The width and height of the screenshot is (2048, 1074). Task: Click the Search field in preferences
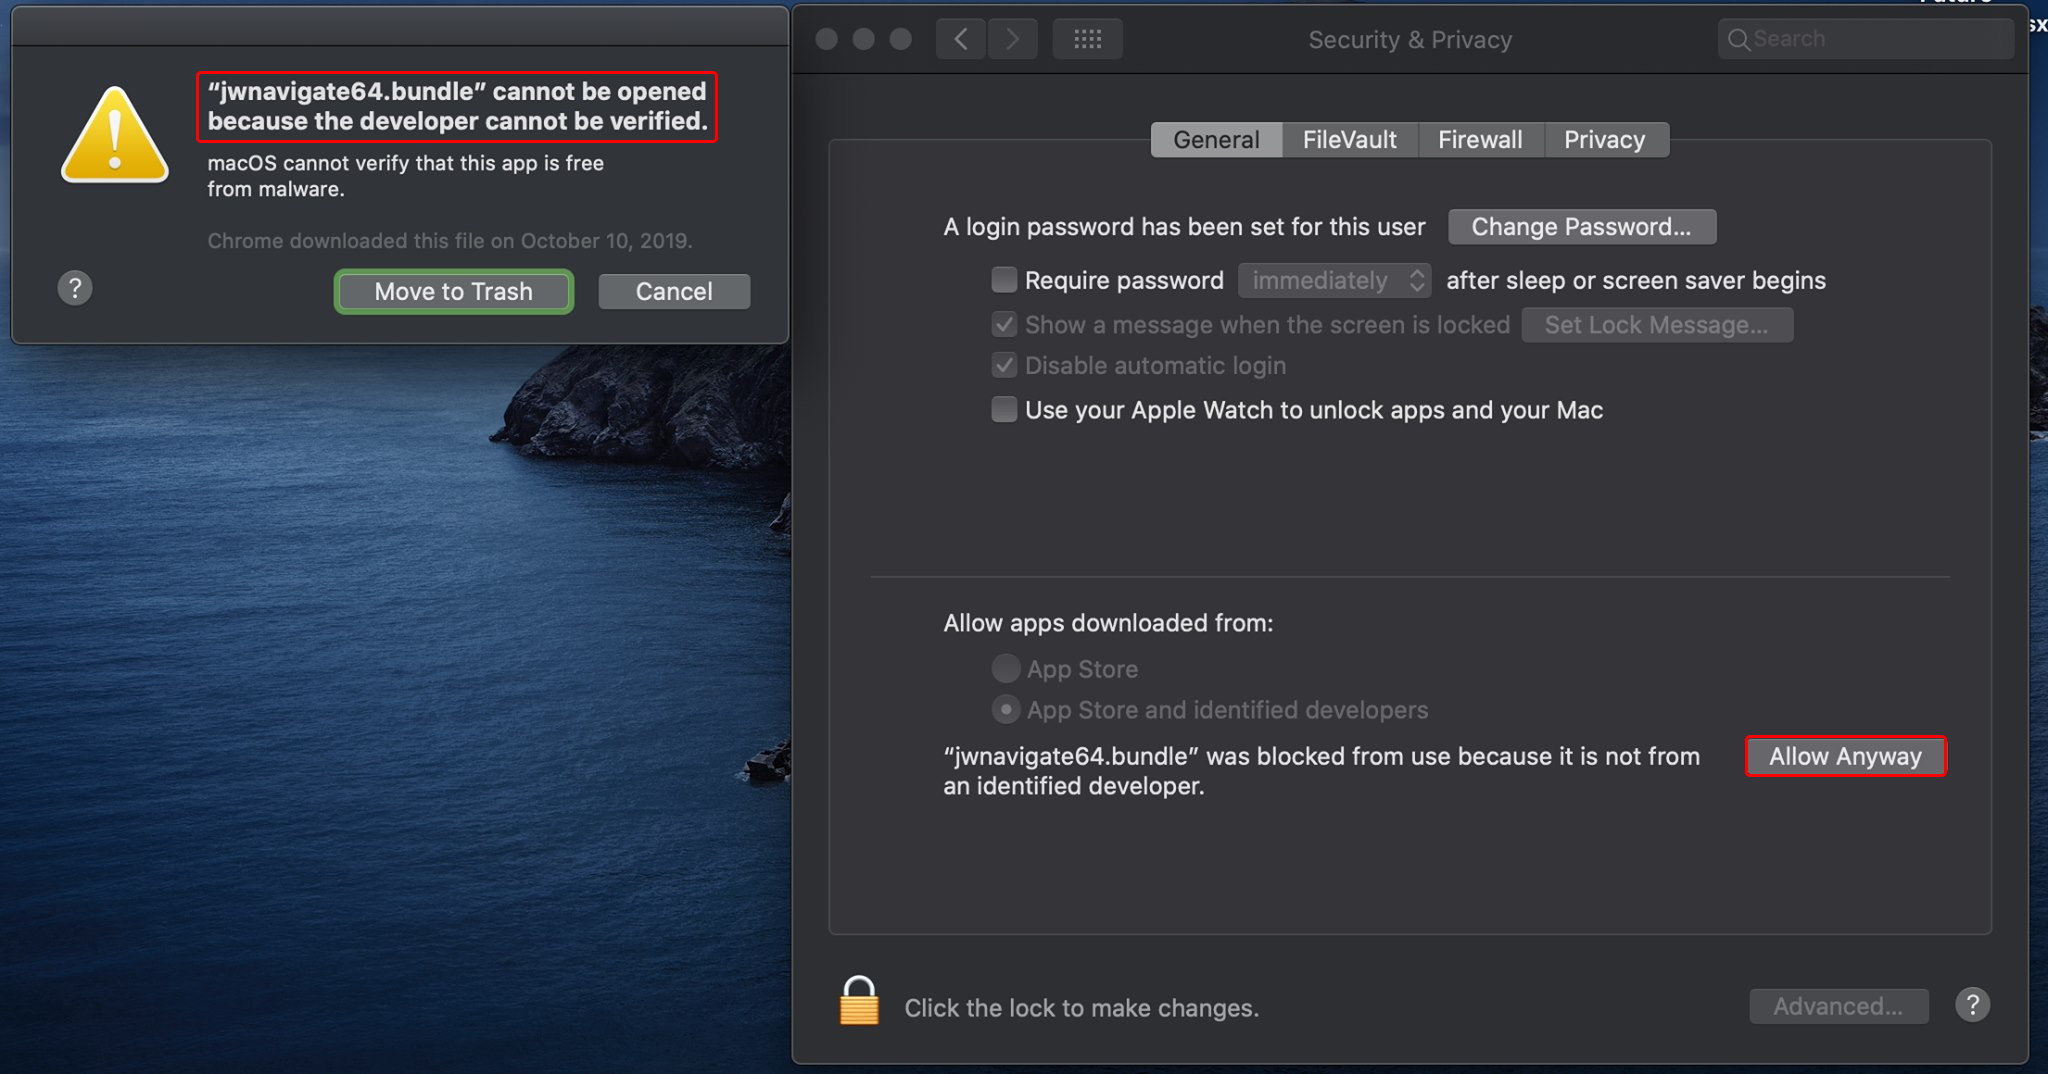click(1875, 39)
